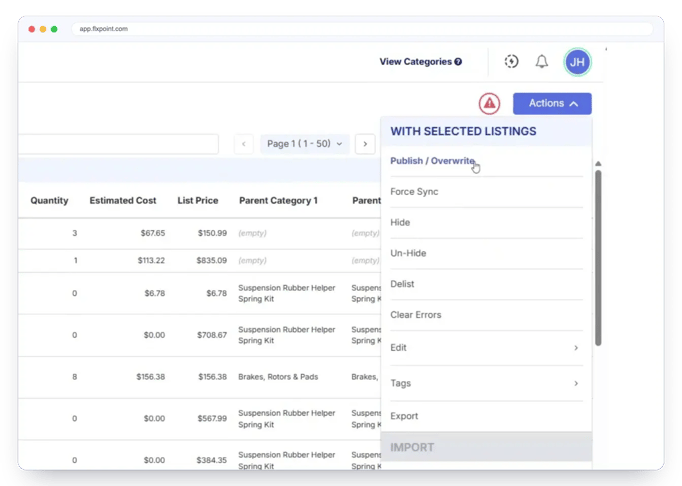Click the $835.09 list price cell

tap(211, 261)
